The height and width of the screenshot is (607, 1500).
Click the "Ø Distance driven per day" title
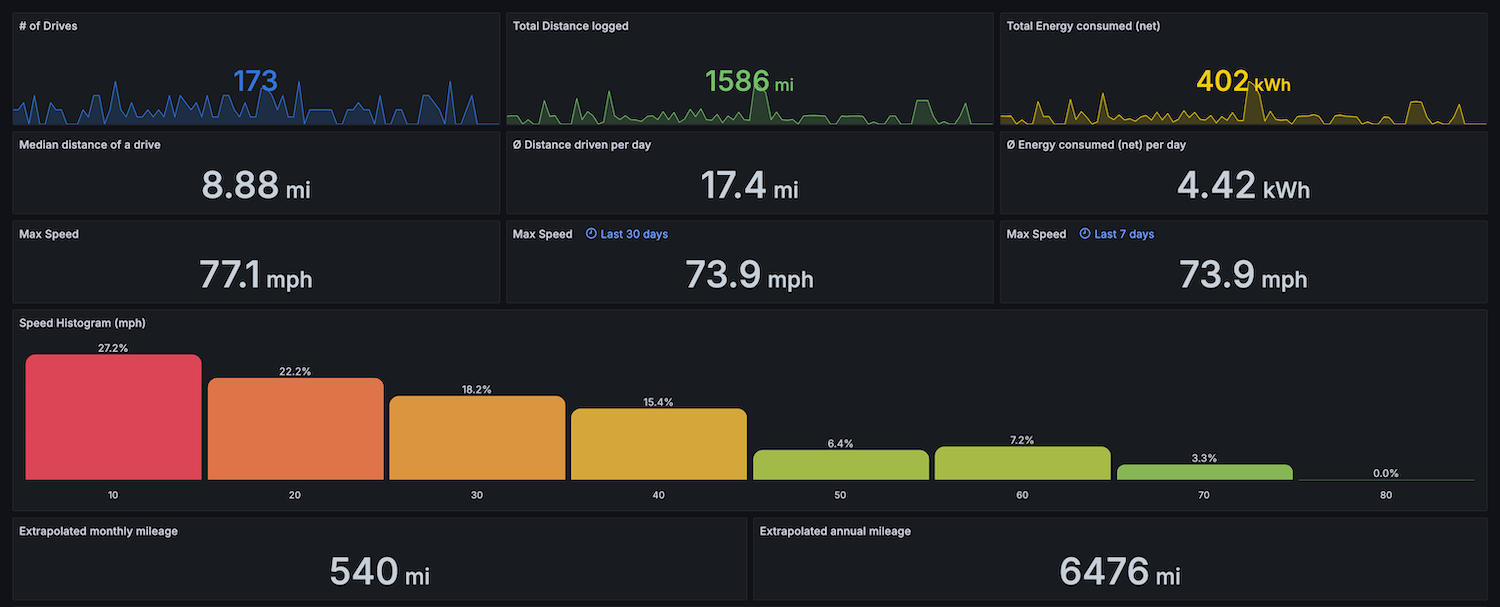[x=581, y=145]
